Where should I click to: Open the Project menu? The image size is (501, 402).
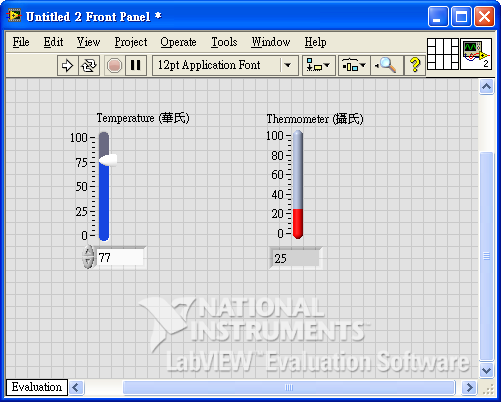pos(131,42)
